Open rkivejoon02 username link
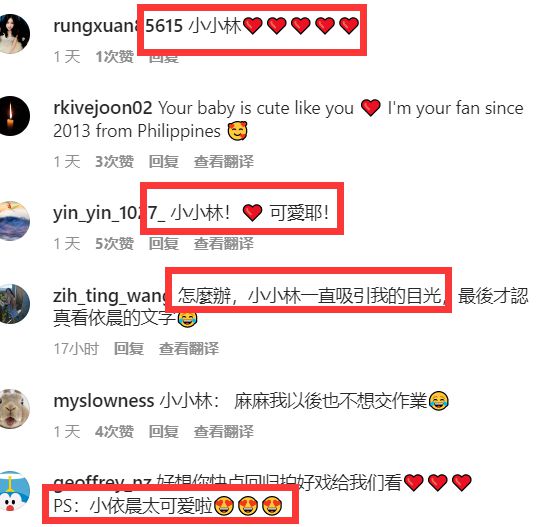Viewport: 544px width, 527px height. click(103, 108)
